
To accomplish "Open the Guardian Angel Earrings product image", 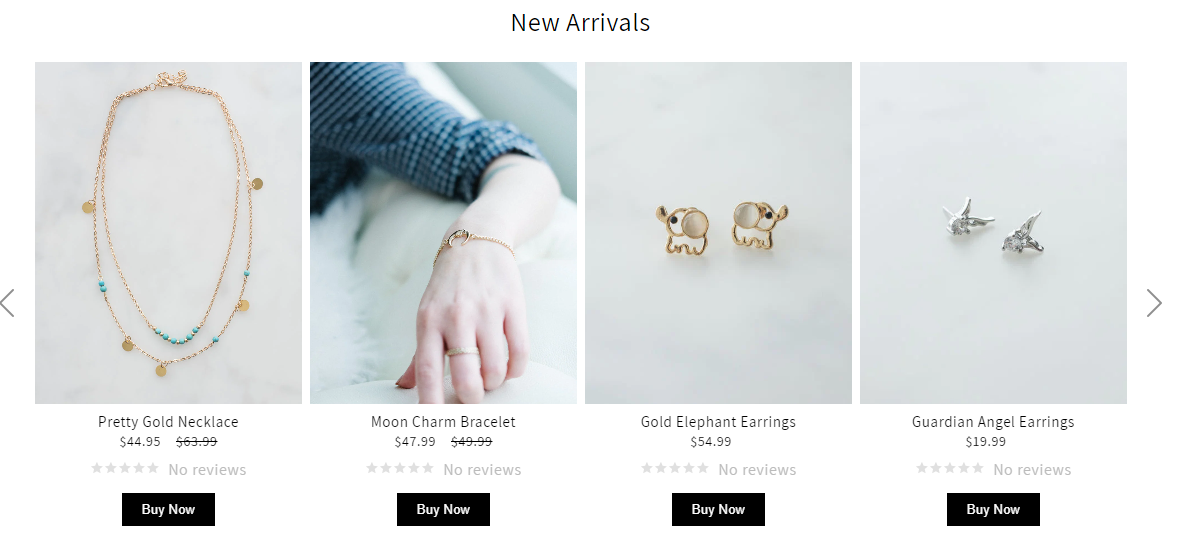I will [x=994, y=233].
